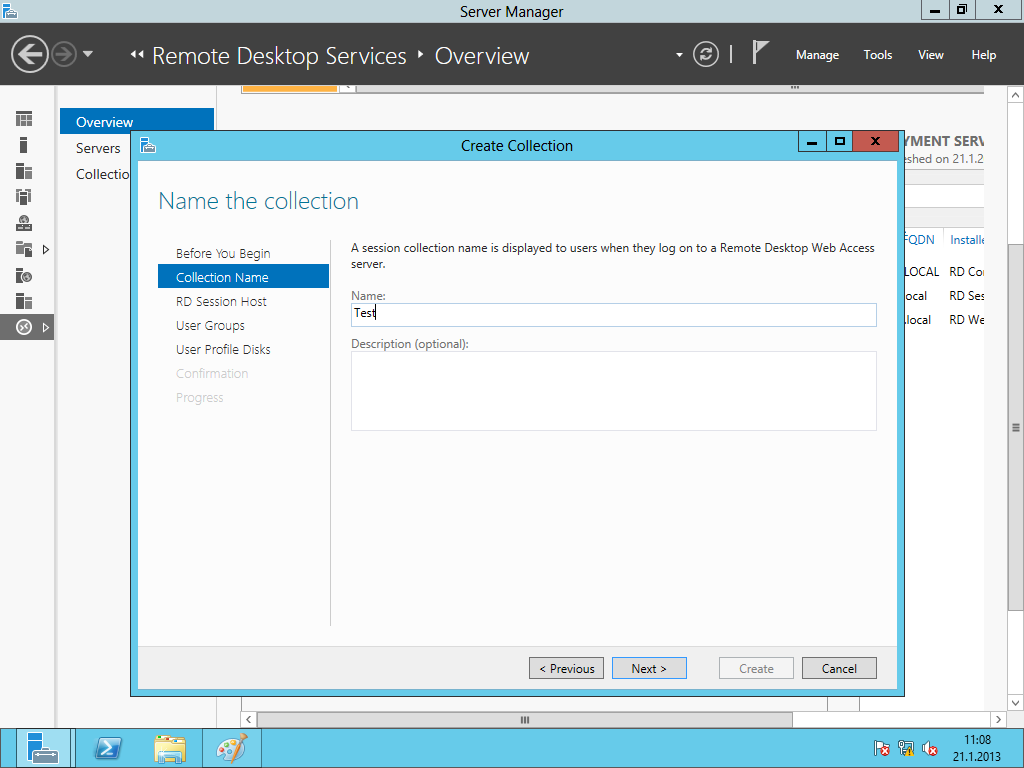Click the Remote Desktop Services sidebar icon
Screen dimensions: 1024x768
(24, 327)
